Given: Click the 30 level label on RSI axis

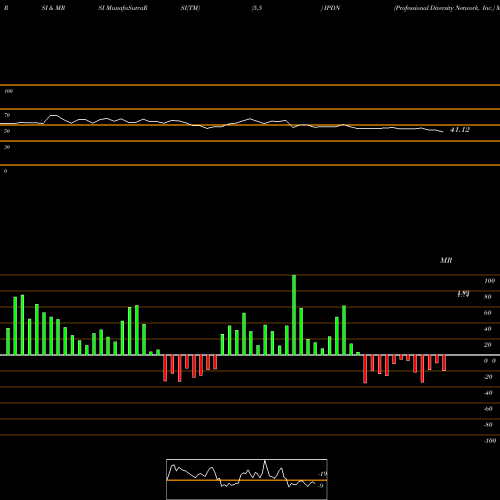Looking at the screenshot, I should pyautogui.click(x=7, y=147).
